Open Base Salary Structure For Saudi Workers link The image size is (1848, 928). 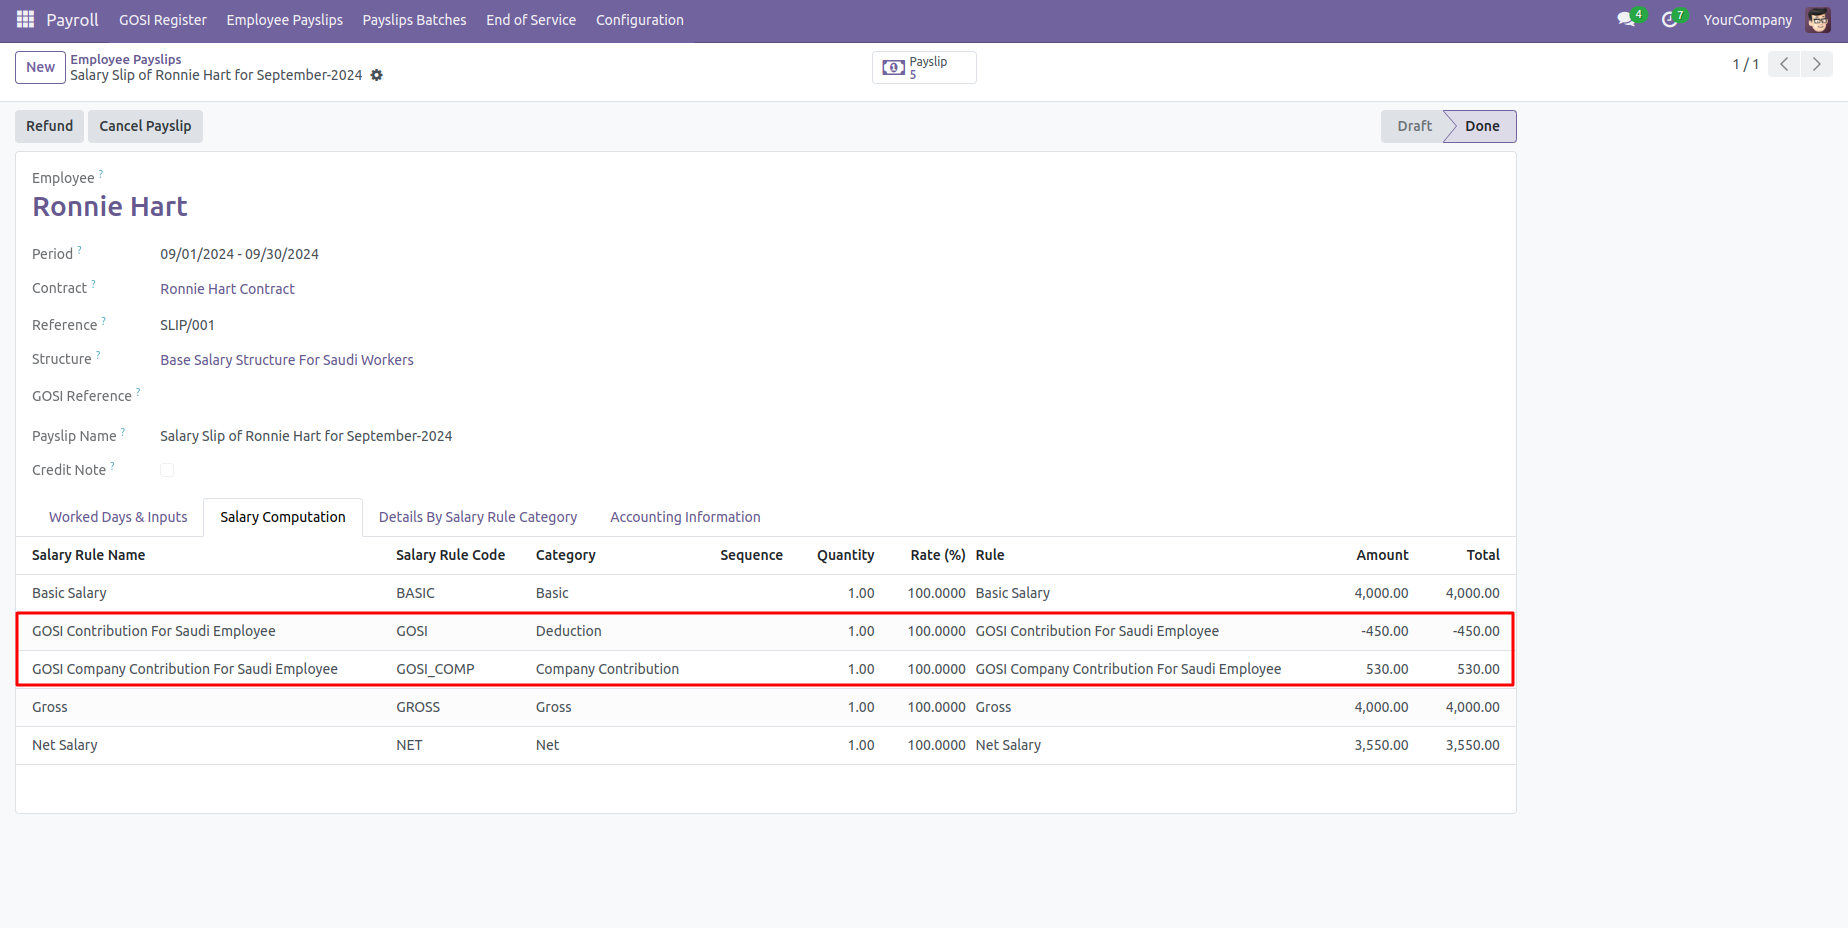(286, 360)
